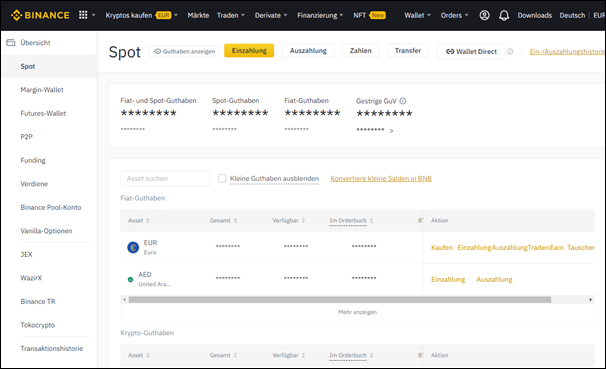Screen dimensions: 606x369
Task: Click Mehr anzeigen under Fiat table
Action: point(357,312)
